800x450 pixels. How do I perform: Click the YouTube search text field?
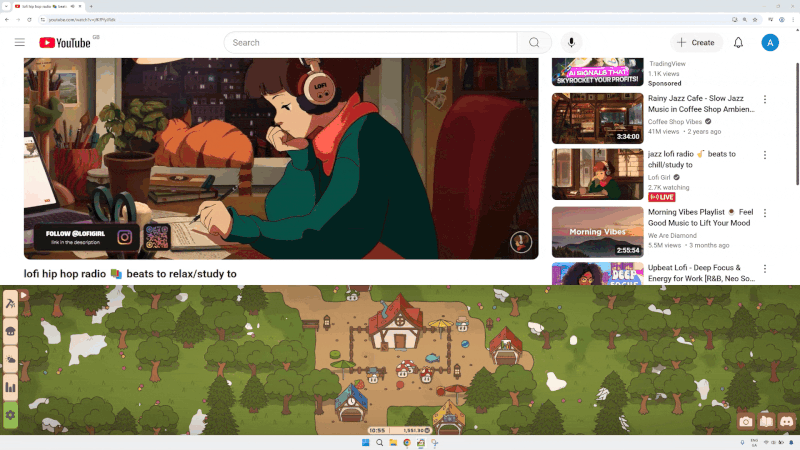370,43
